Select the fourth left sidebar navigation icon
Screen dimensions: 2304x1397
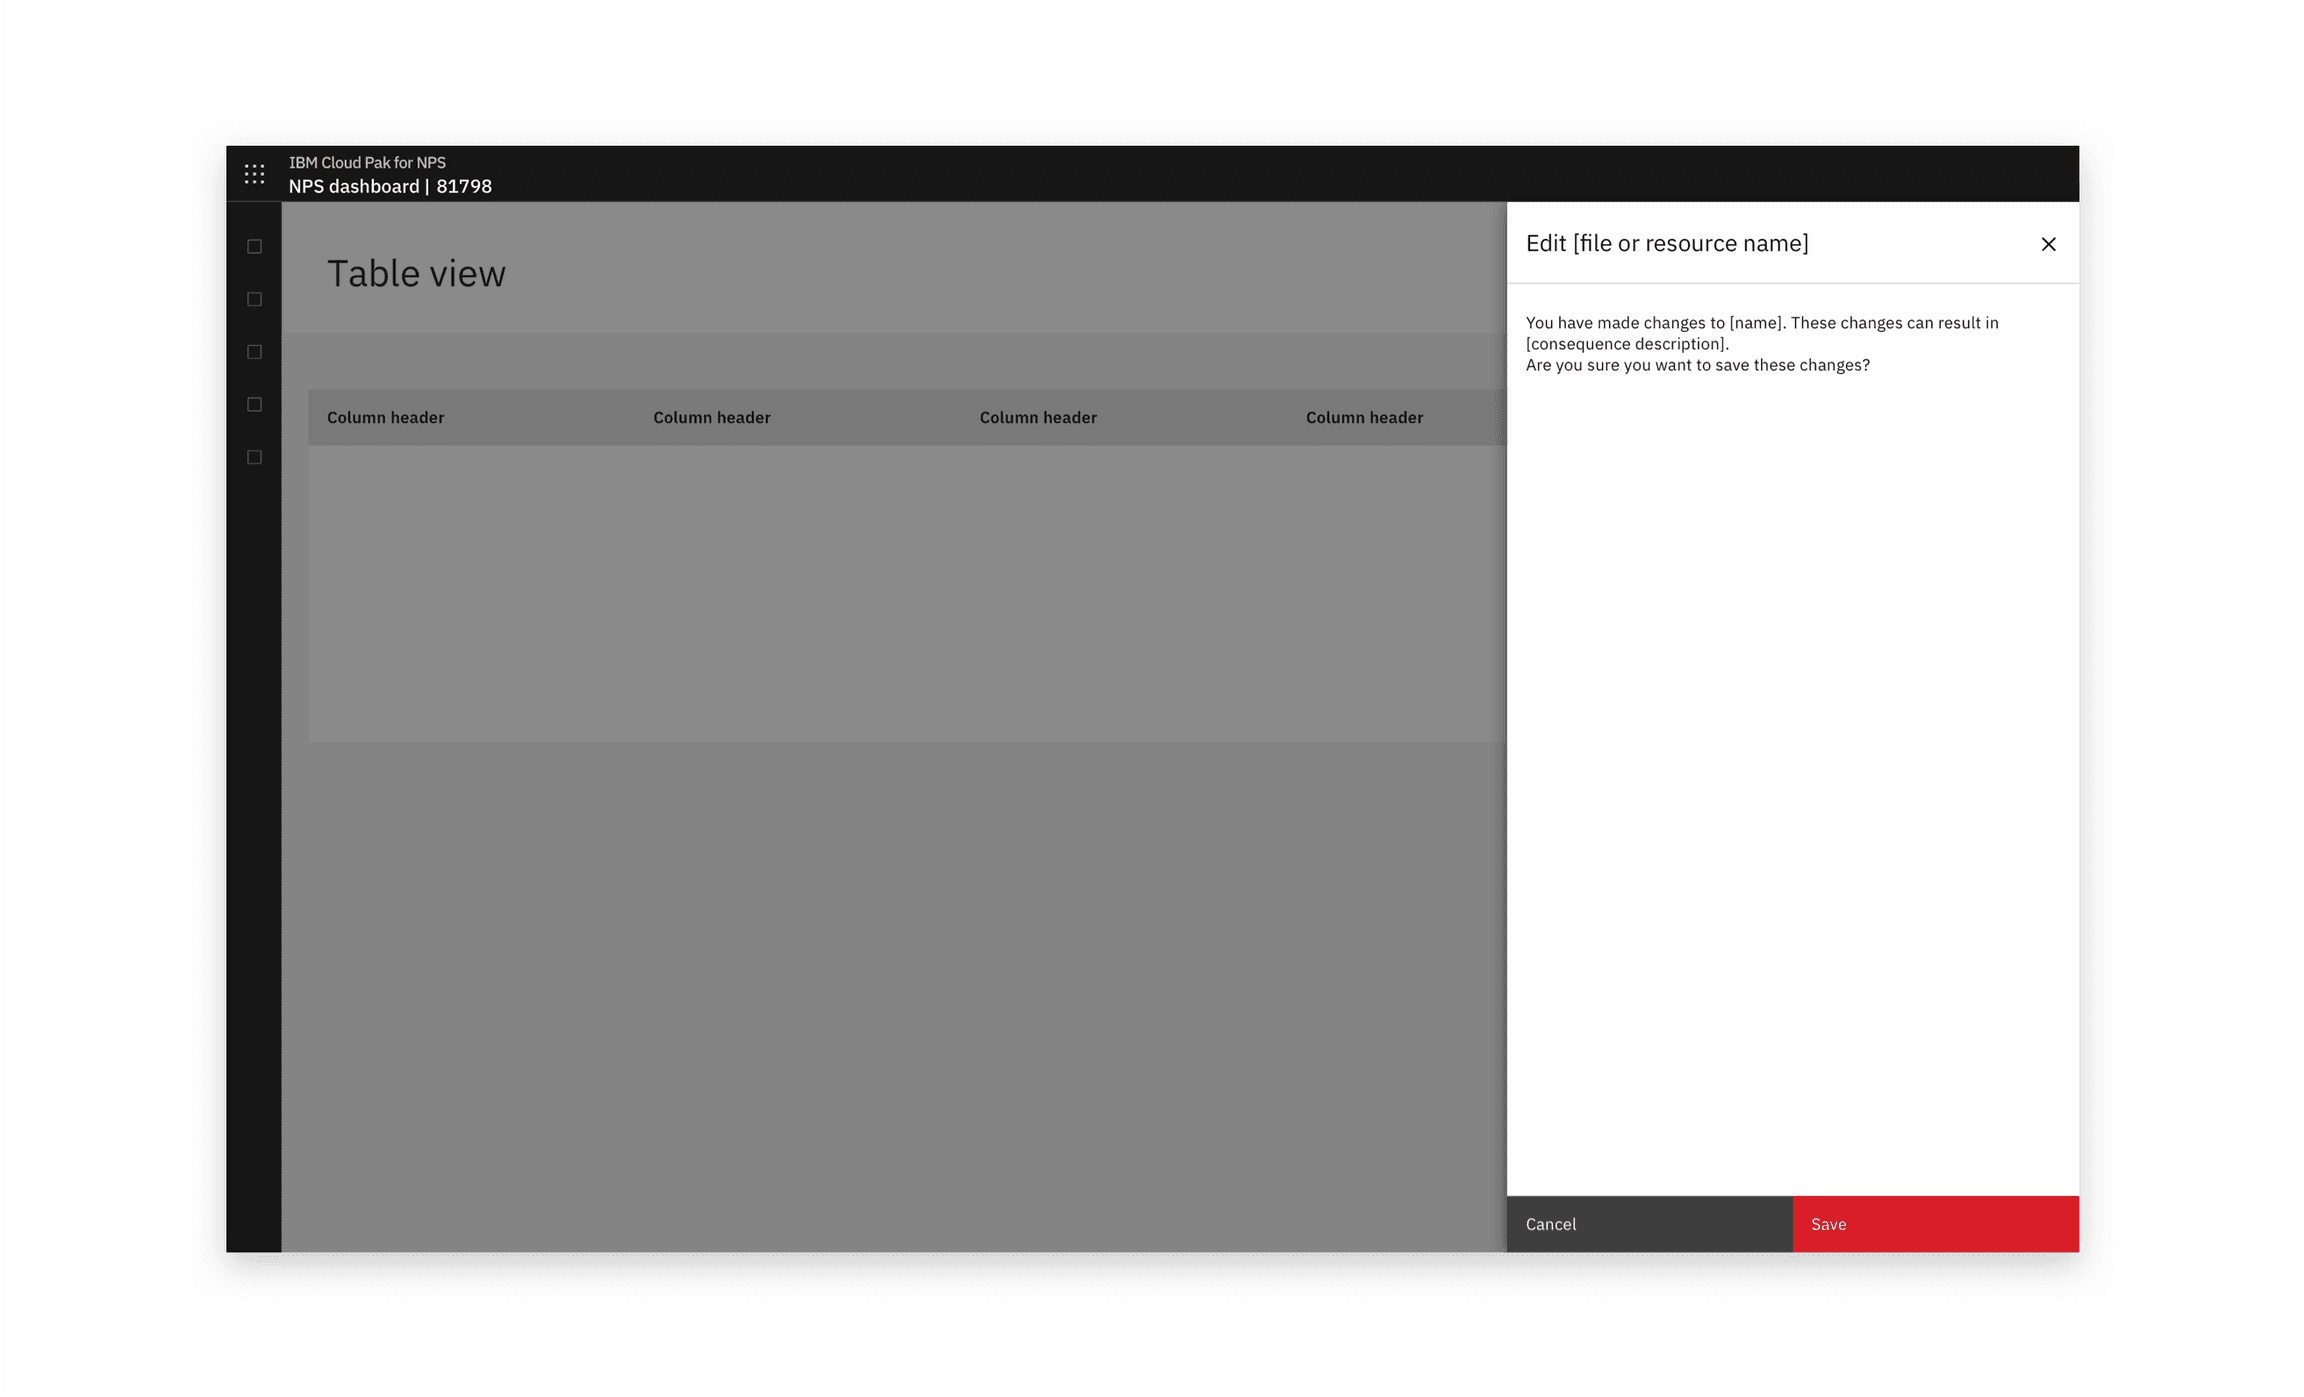click(x=254, y=404)
